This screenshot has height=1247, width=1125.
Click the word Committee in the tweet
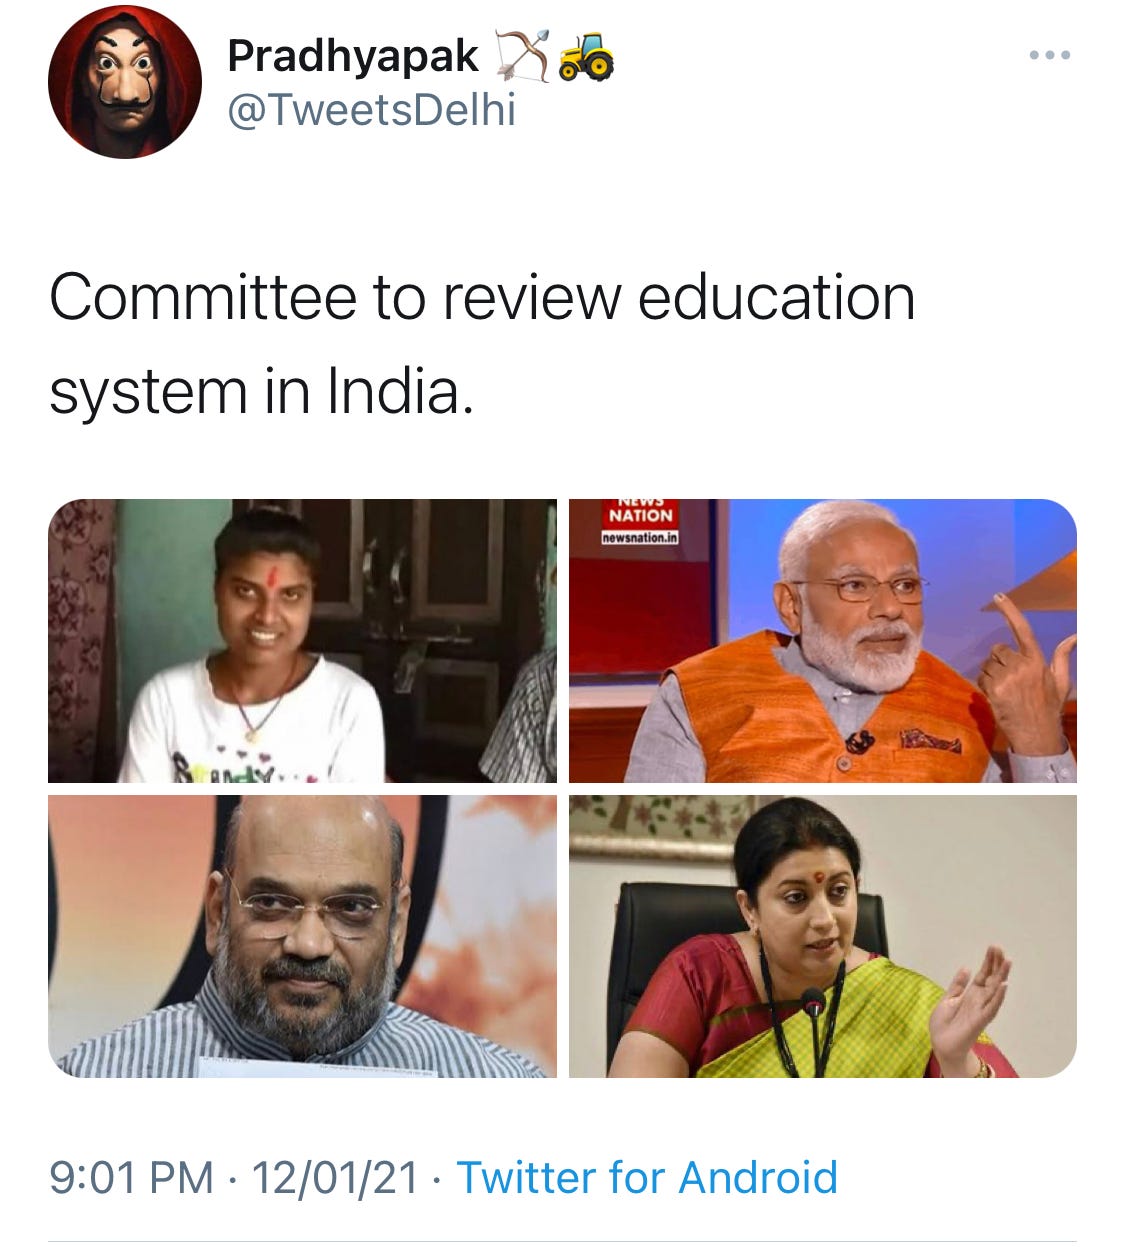(203, 298)
